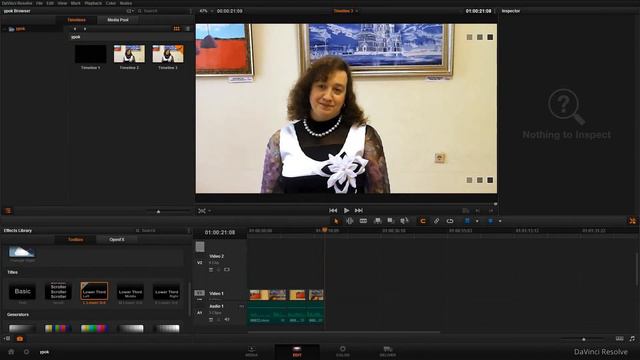The width and height of the screenshot is (640, 360).
Task: Click the blue flag icon
Action: (467, 221)
